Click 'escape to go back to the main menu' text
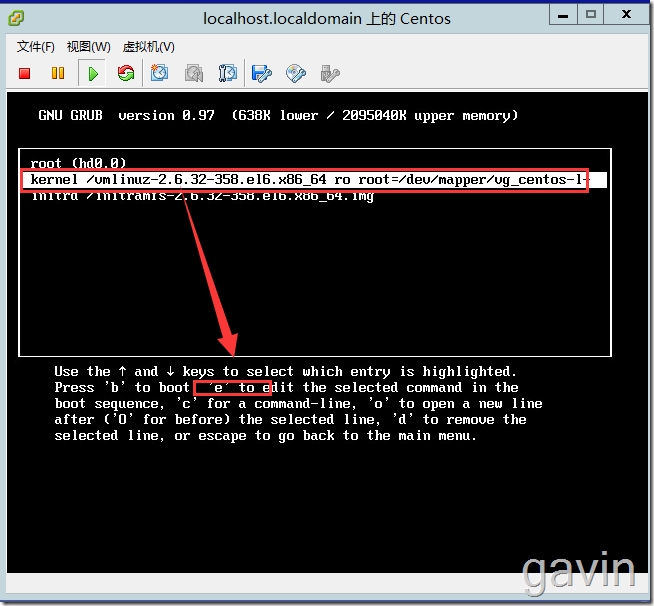 coord(337,436)
